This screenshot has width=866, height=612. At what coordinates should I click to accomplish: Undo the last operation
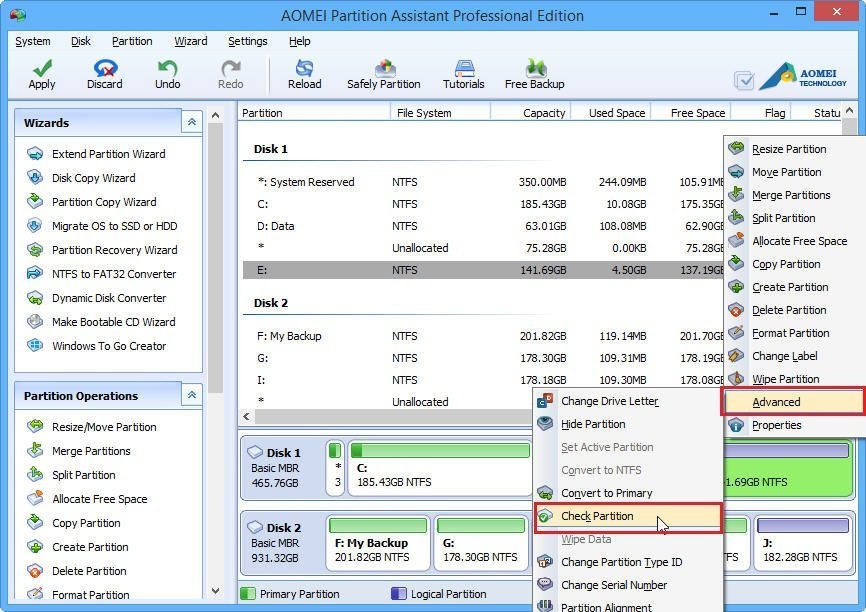[x=166, y=73]
